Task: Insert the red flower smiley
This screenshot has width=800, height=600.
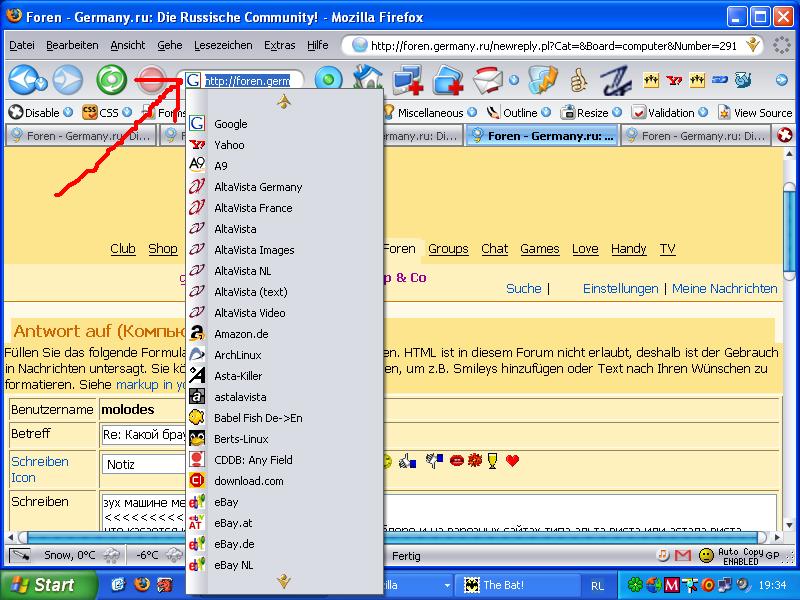Action: tap(474, 461)
